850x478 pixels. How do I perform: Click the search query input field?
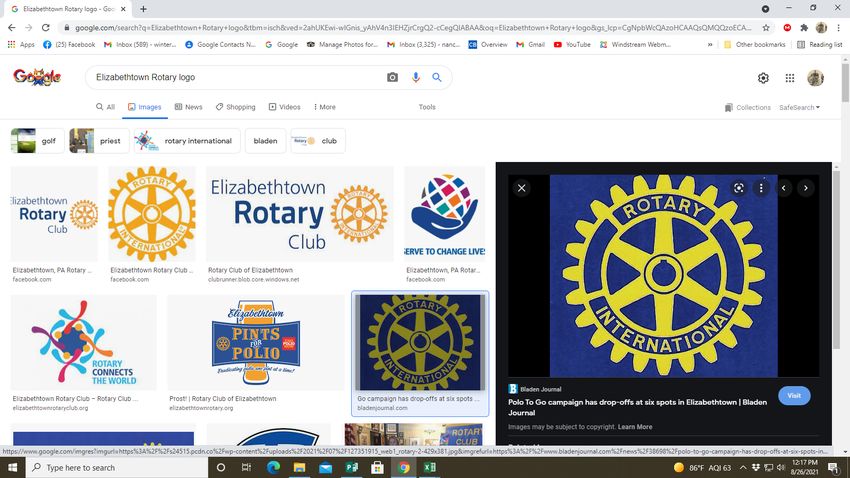click(x=236, y=77)
